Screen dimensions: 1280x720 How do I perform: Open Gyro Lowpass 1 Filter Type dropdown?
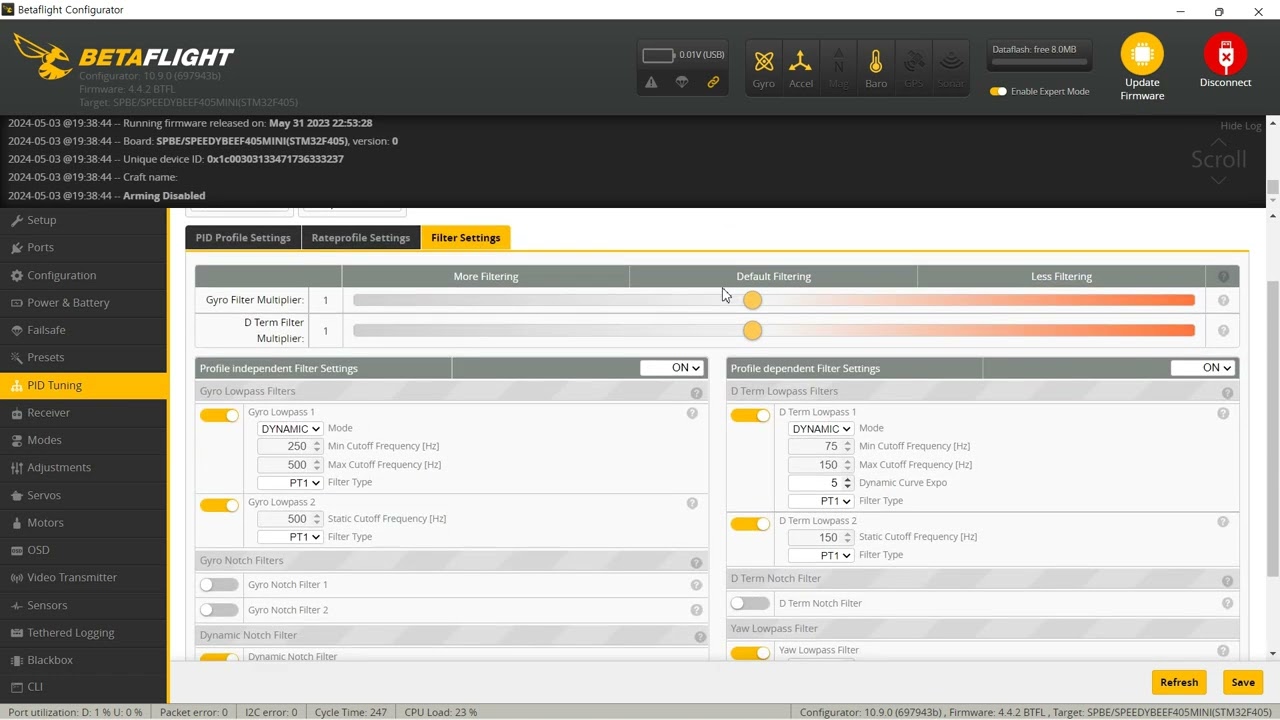[290, 483]
